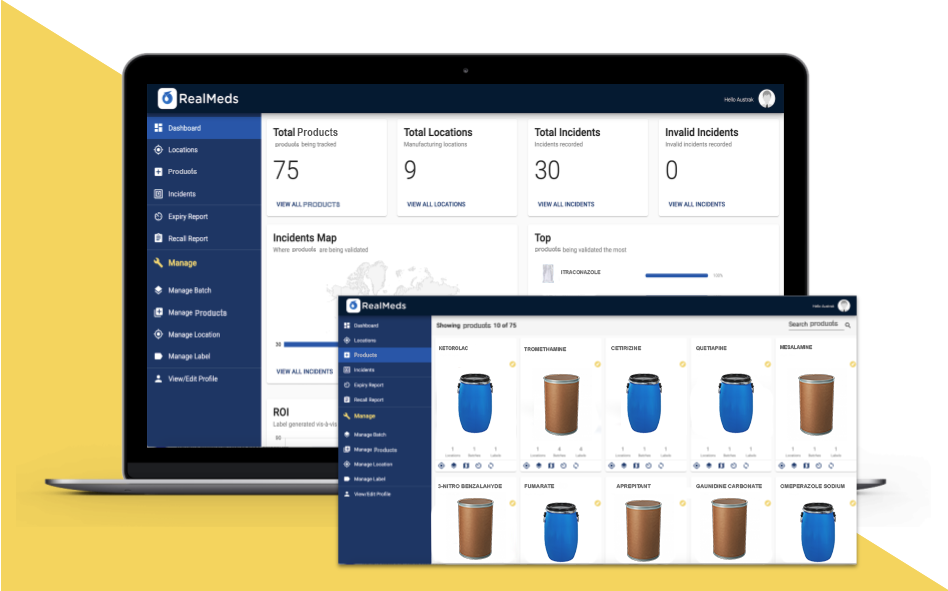The image size is (948, 591).
Task: Click the KETOROLAC blue drum image
Action: (475, 403)
